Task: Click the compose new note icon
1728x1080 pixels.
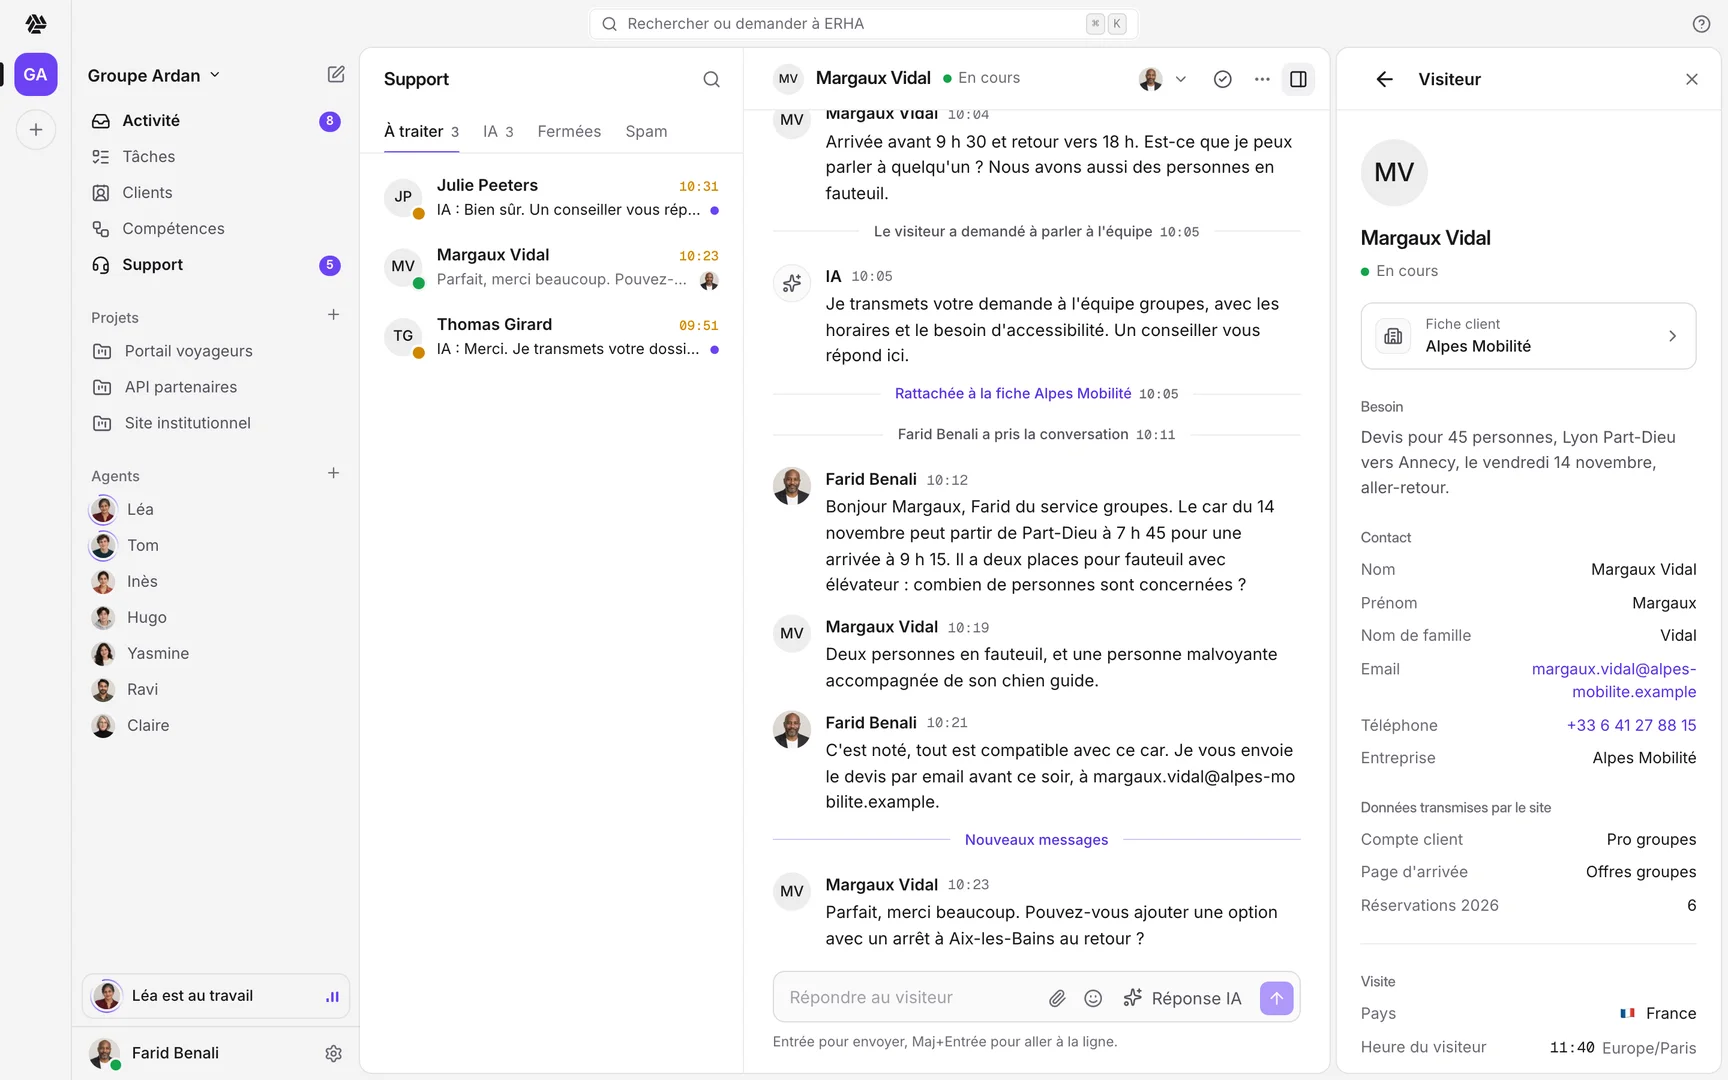Action: point(336,75)
